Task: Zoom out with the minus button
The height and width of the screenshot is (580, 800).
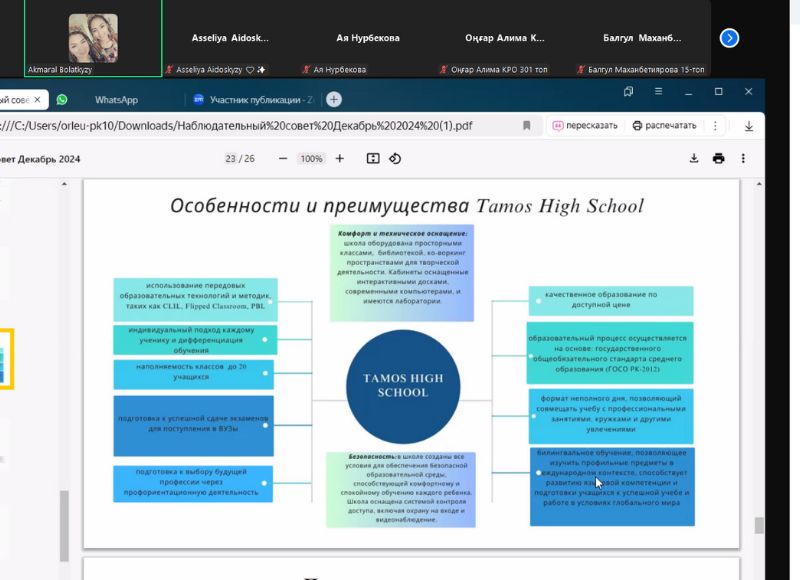Action: pyautogui.click(x=283, y=159)
